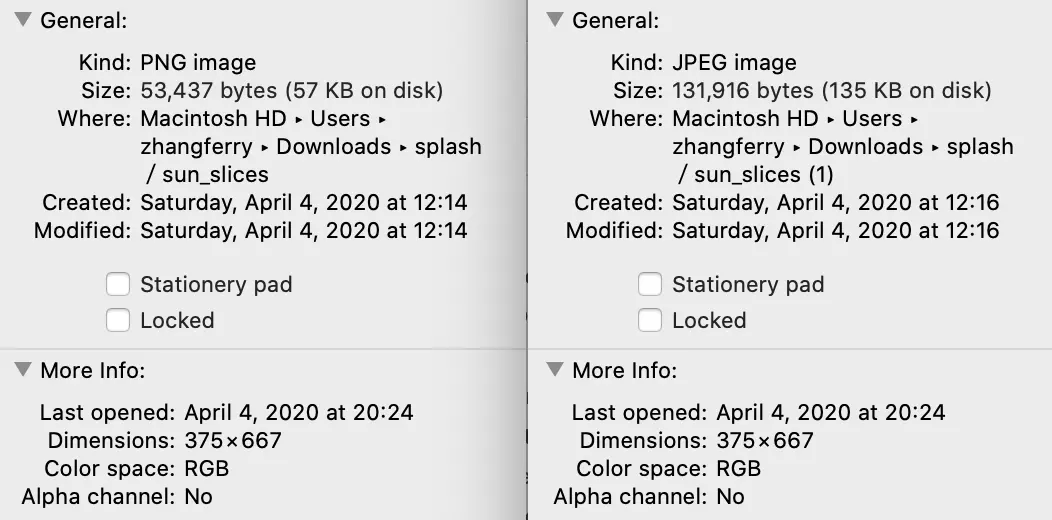
Task: Select the 'PNG image' kind text
Action: 198,63
